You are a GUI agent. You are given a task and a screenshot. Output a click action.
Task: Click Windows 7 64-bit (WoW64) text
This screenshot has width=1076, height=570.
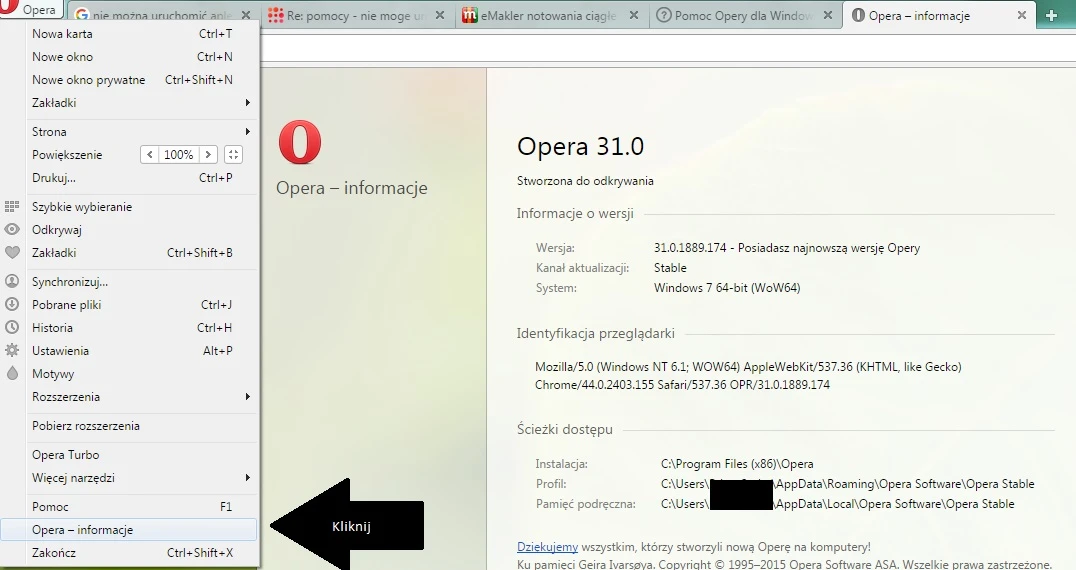click(727, 287)
